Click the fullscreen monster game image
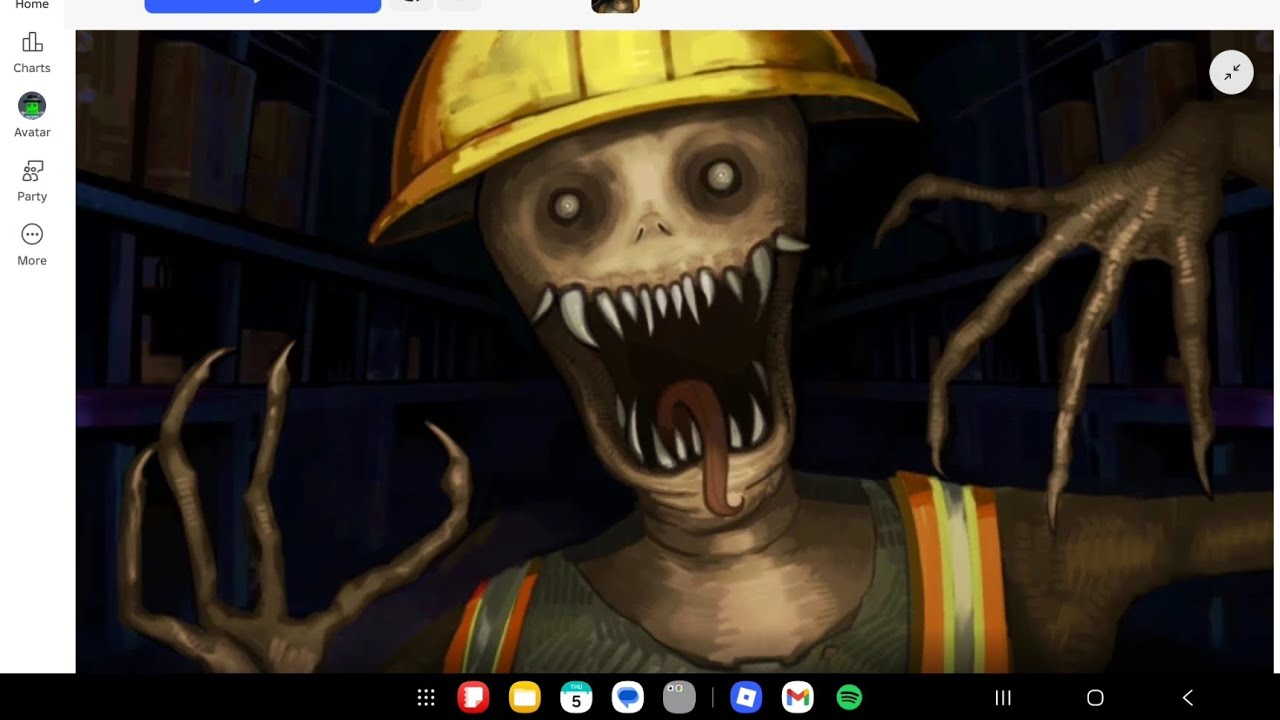This screenshot has height=720, width=1280. pyautogui.click(x=676, y=351)
